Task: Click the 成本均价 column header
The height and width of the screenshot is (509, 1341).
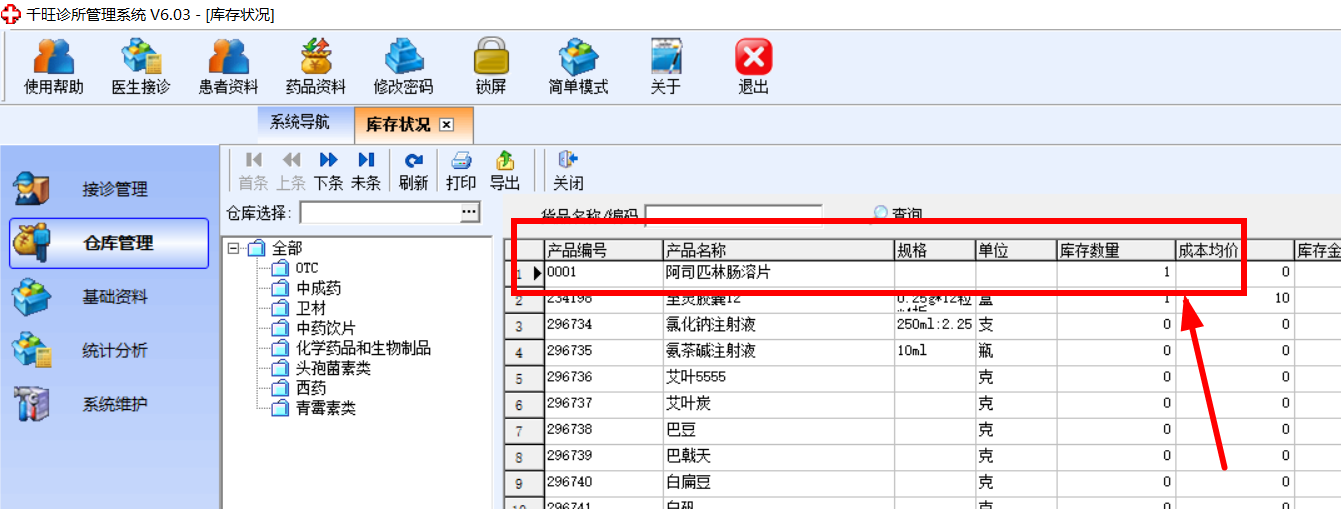Action: click(1235, 250)
